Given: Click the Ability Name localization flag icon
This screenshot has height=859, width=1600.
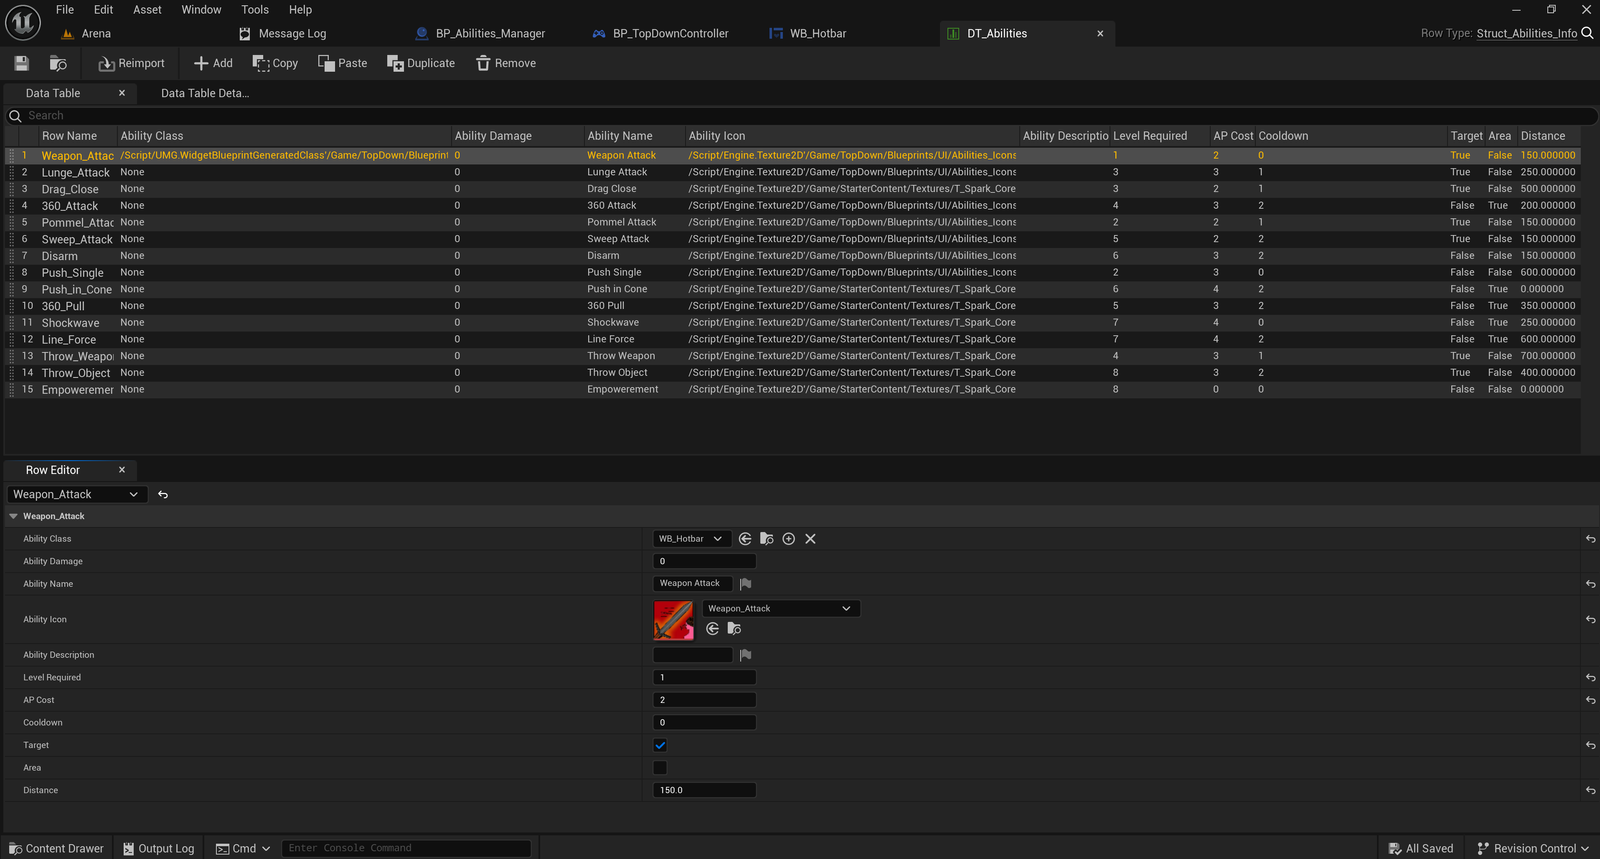Looking at the screenshot, I should [x=745, y=584].
